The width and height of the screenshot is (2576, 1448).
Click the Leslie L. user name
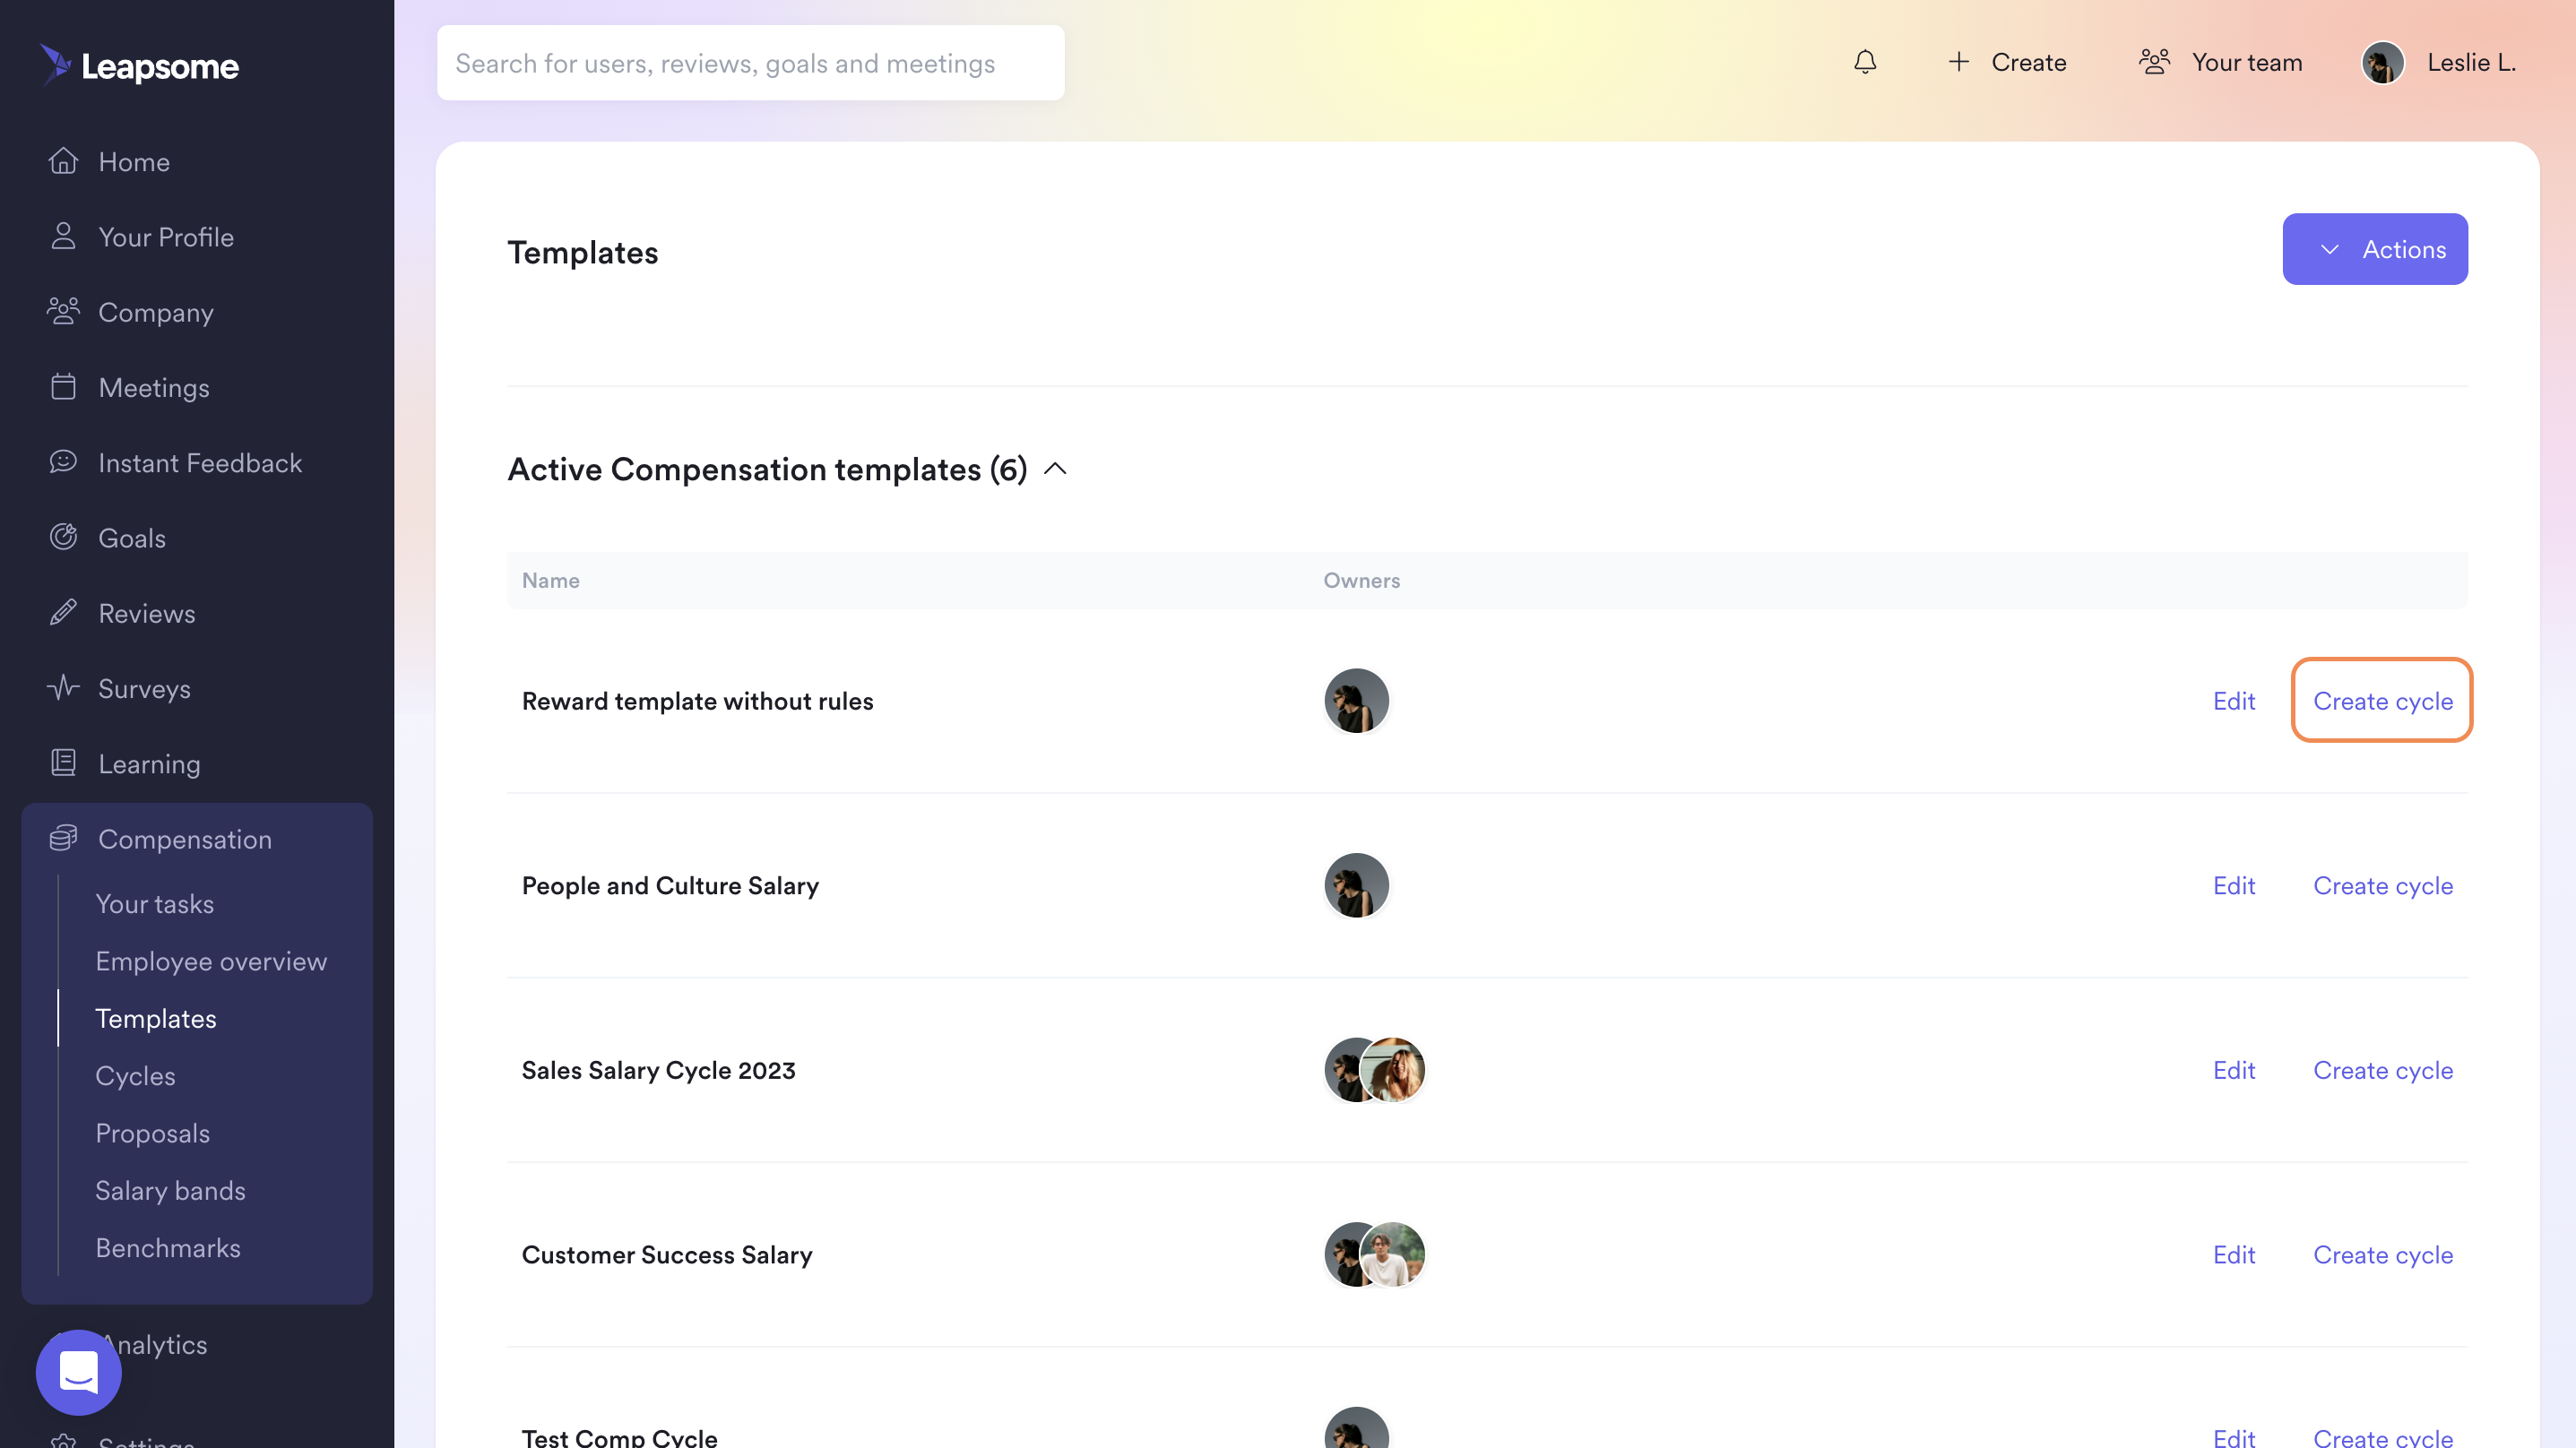click(2470, 62)
